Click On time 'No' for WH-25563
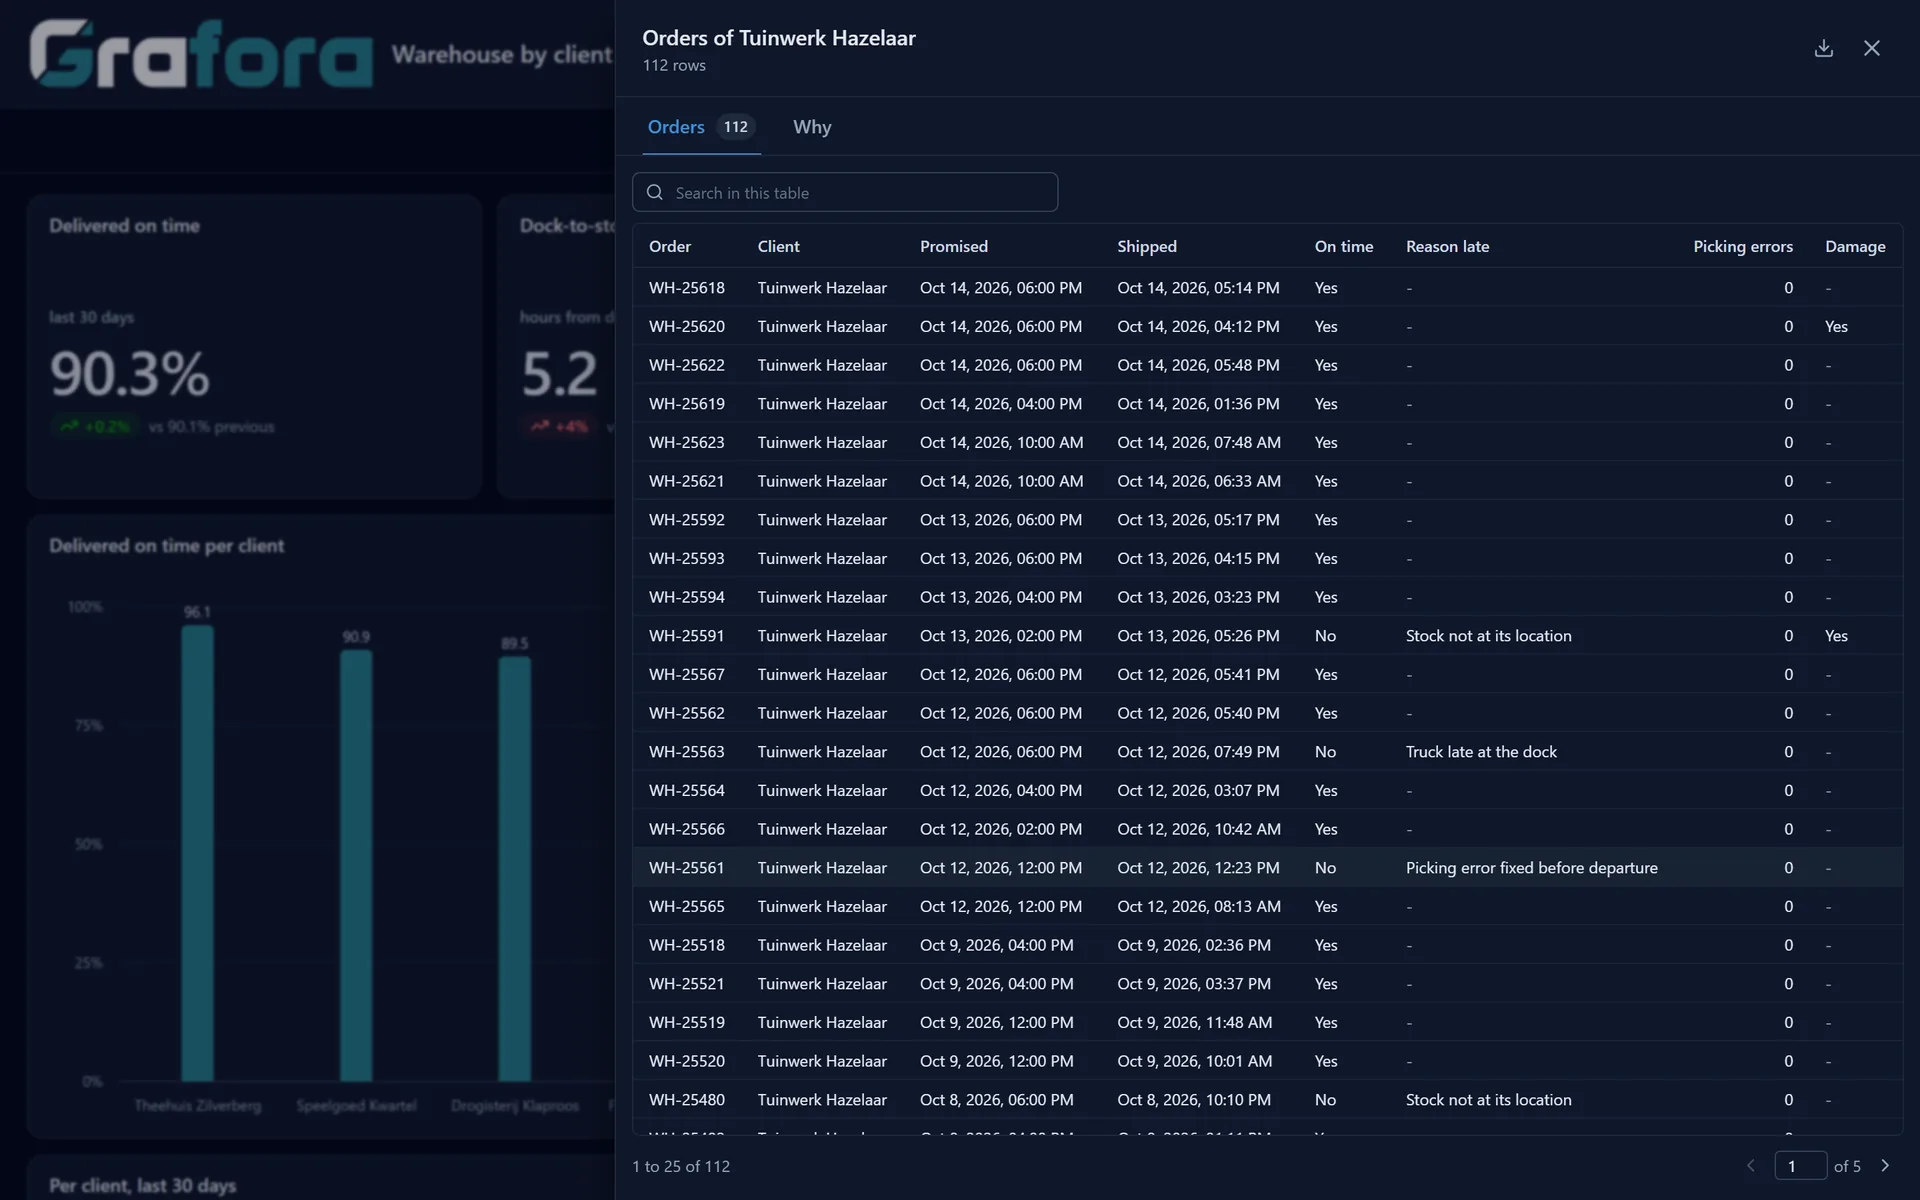The image size is (1920, 1200). 1325,752
